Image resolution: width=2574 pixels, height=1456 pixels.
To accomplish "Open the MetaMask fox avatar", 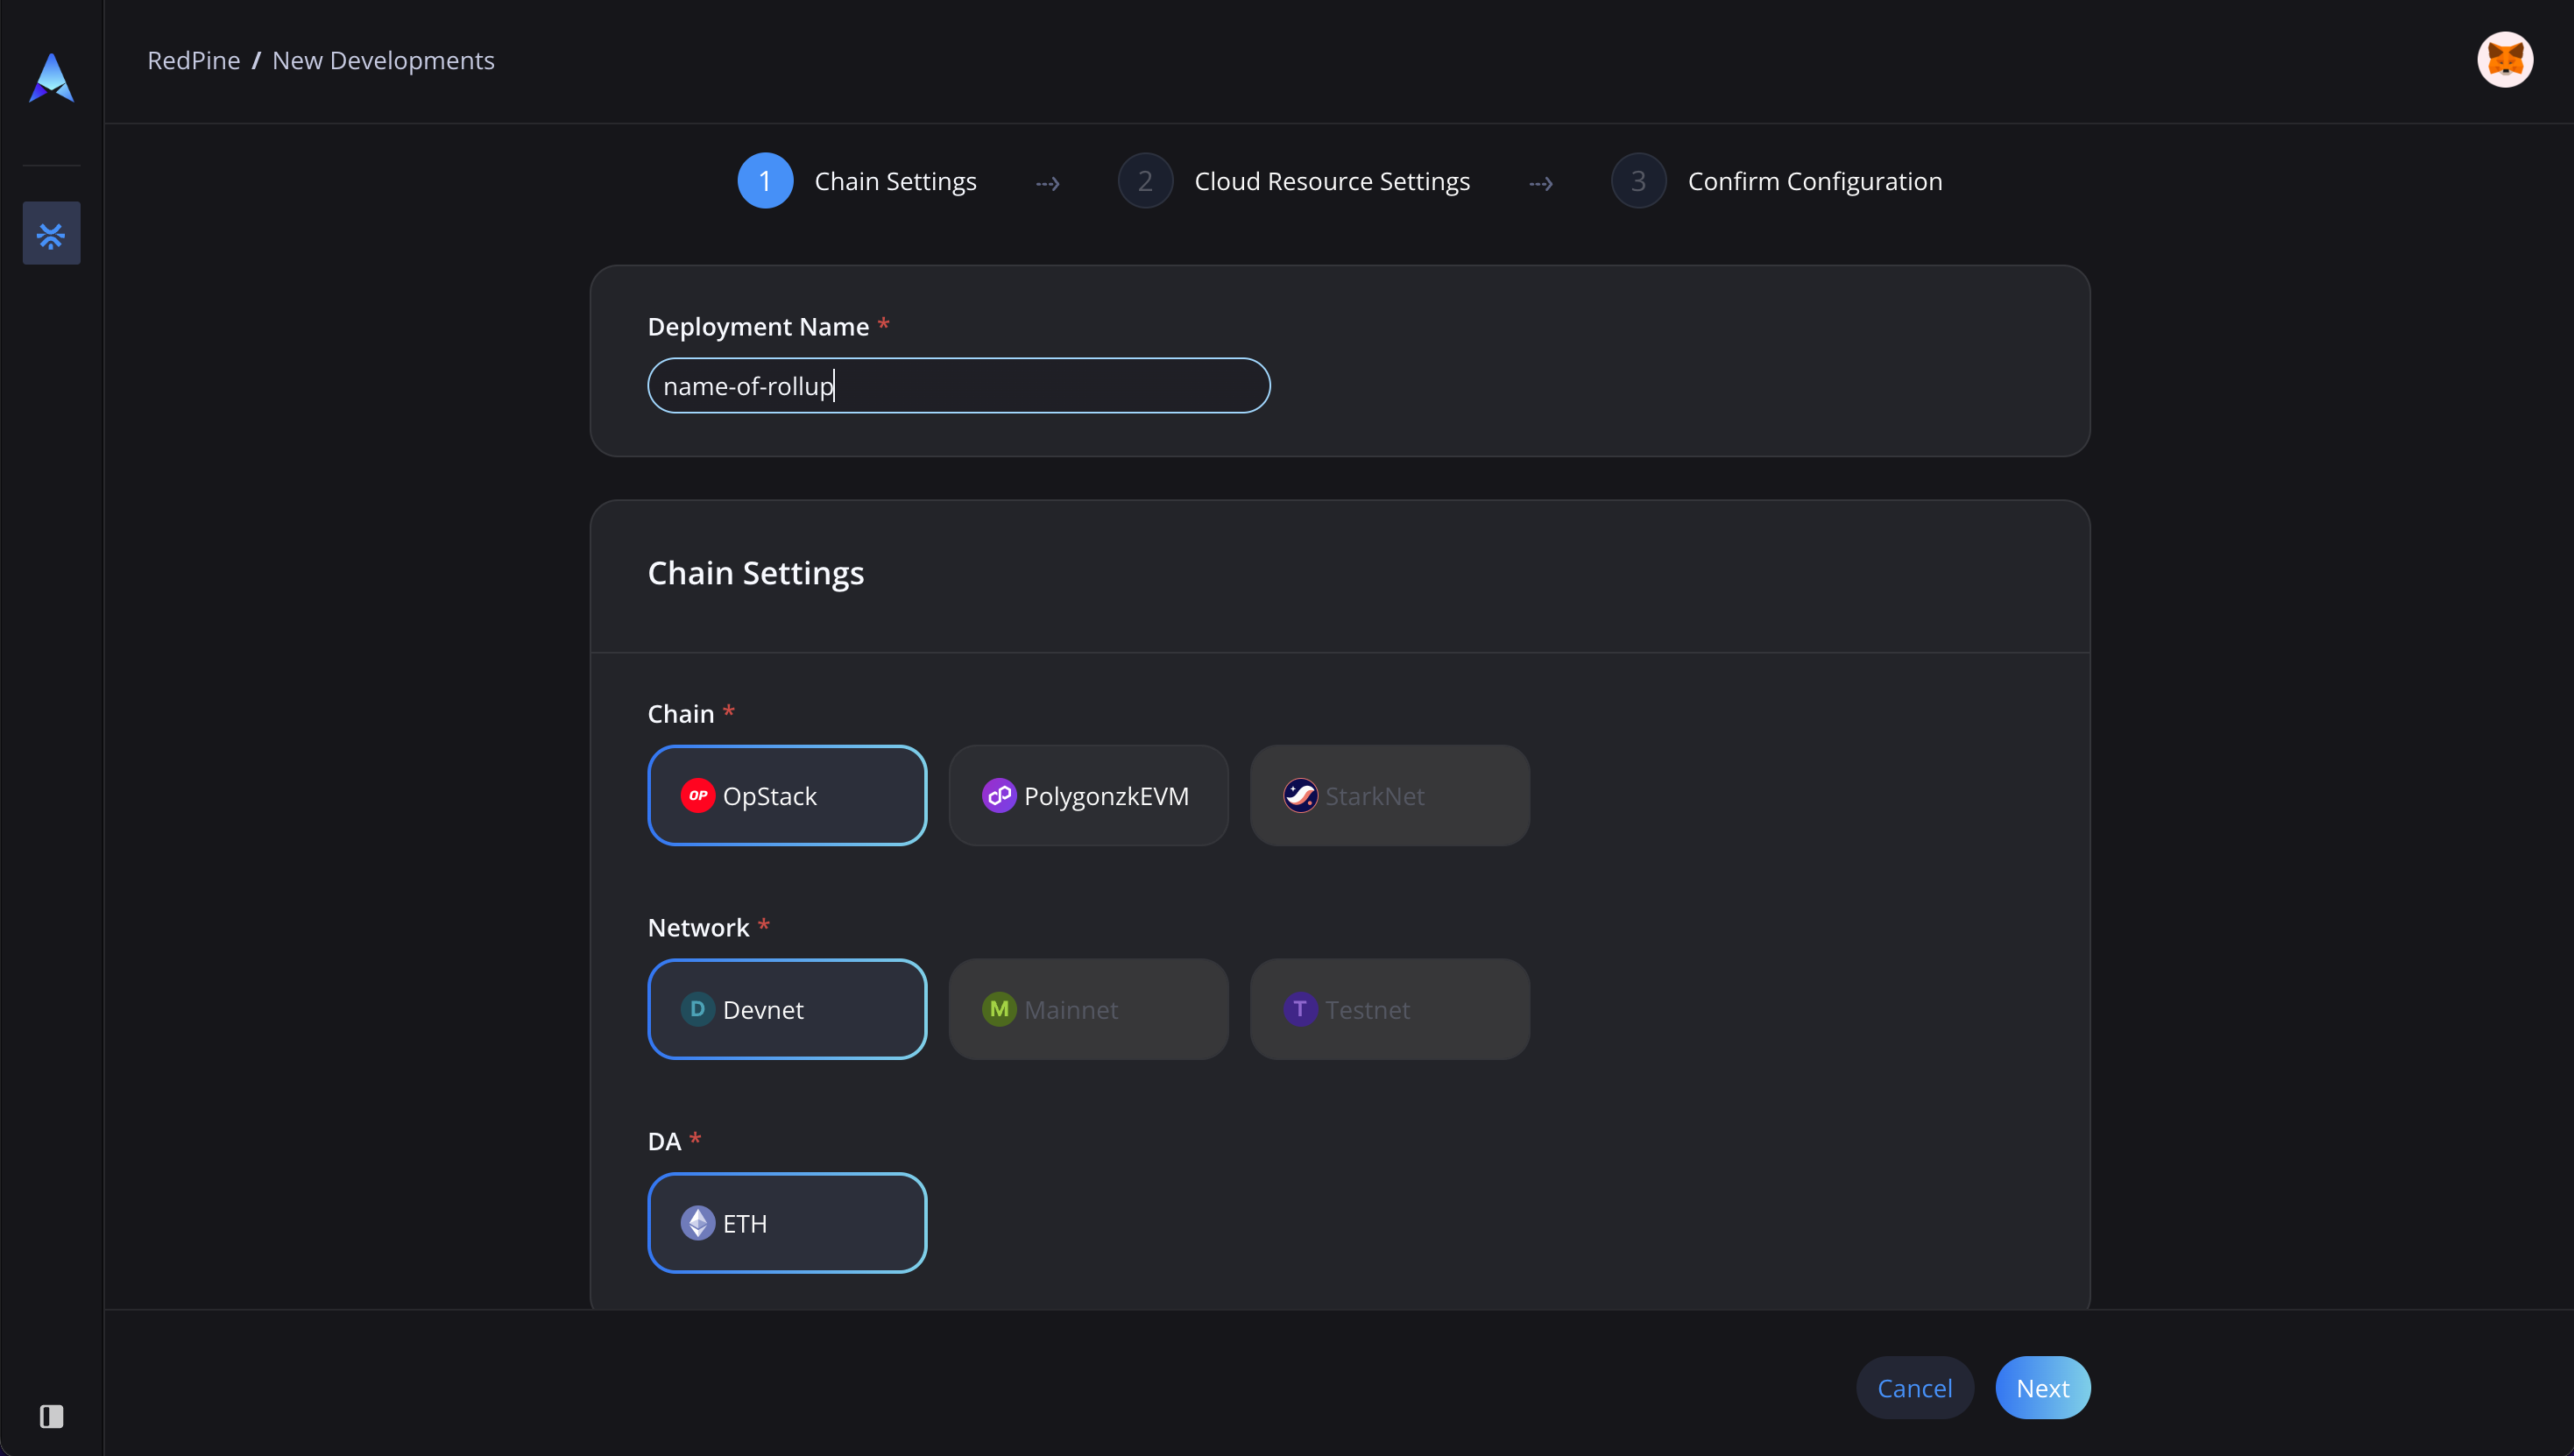I will click(2505, 60).
